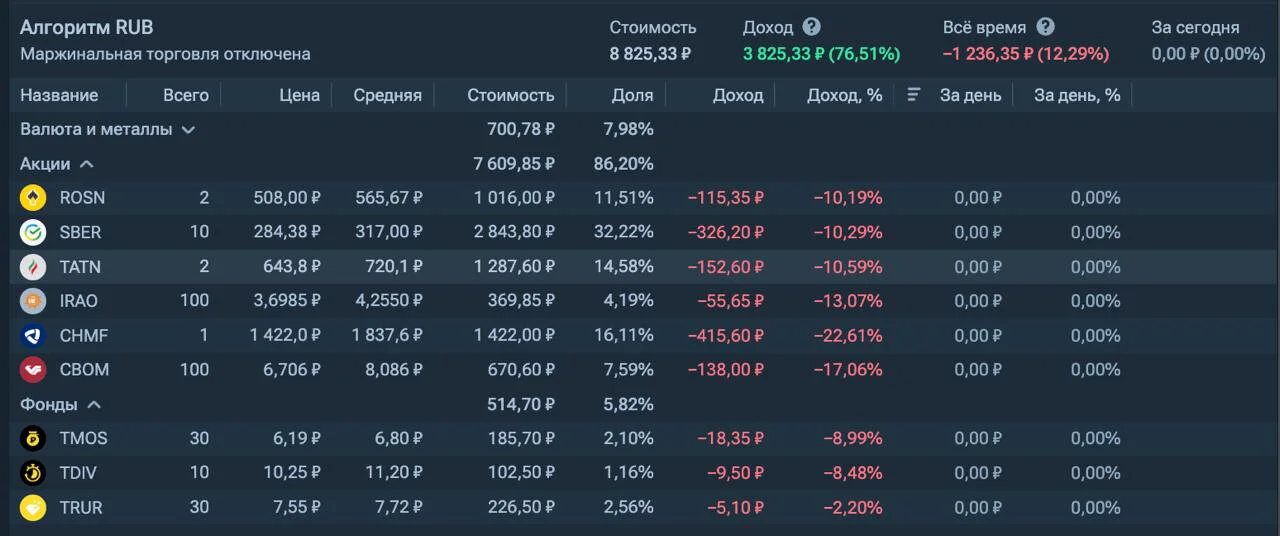Sort by the Название column header

point(59,95)
